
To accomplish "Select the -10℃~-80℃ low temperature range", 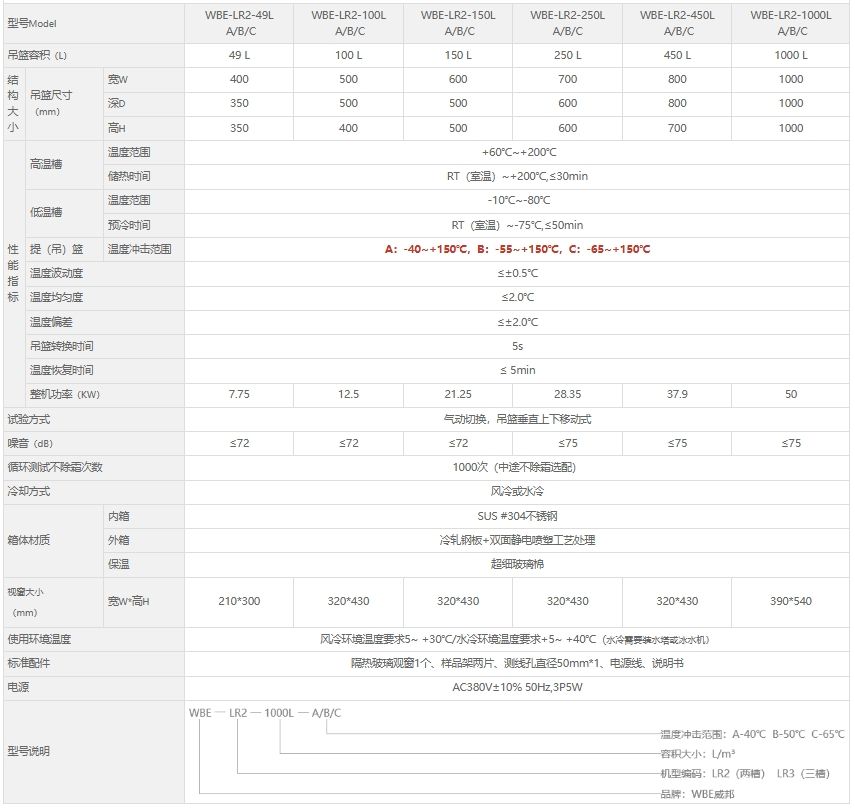I will point(517,200).
